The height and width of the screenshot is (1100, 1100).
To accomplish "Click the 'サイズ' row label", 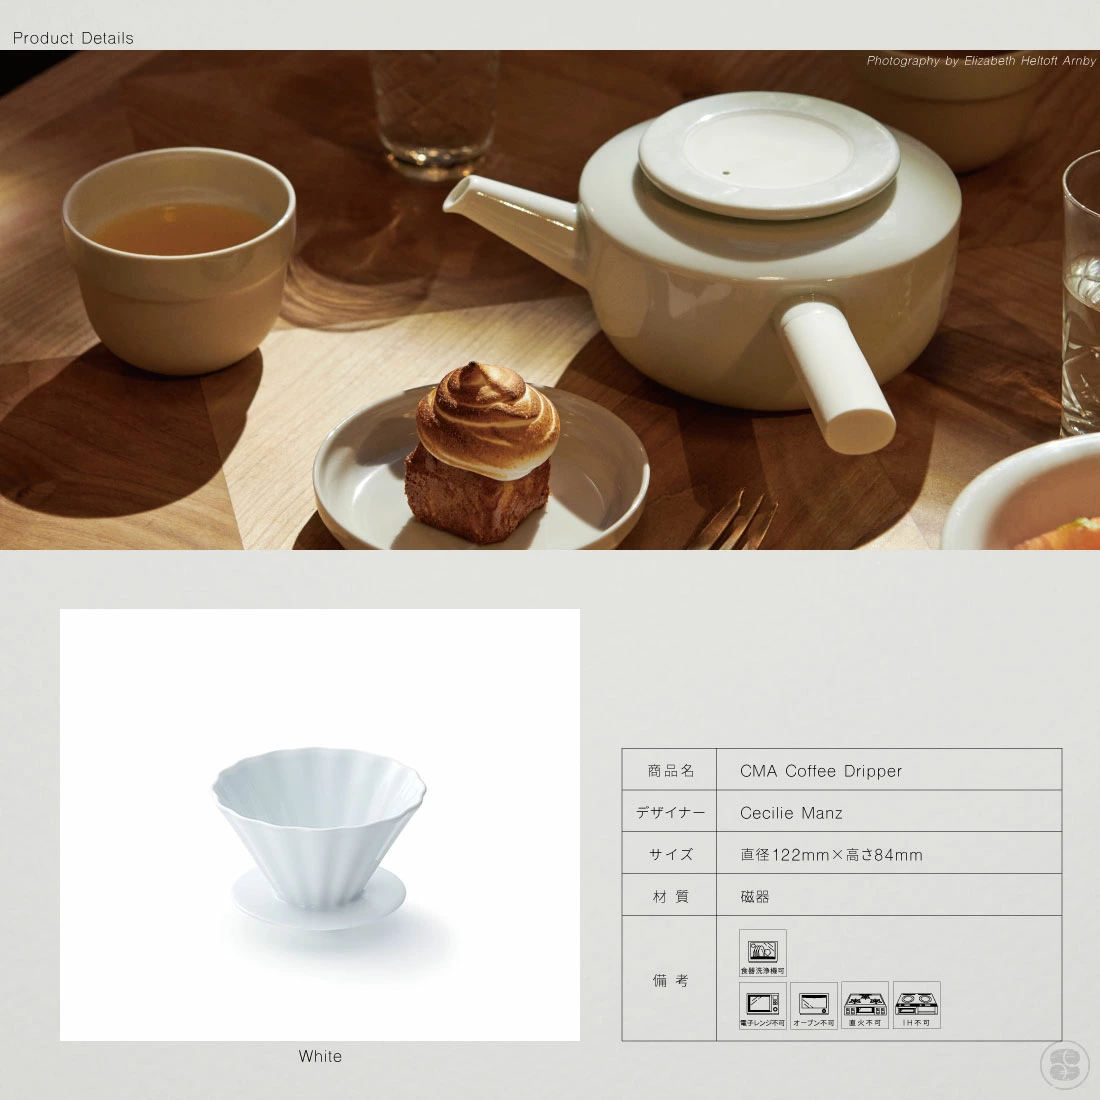I will click(x=671, y=854).
